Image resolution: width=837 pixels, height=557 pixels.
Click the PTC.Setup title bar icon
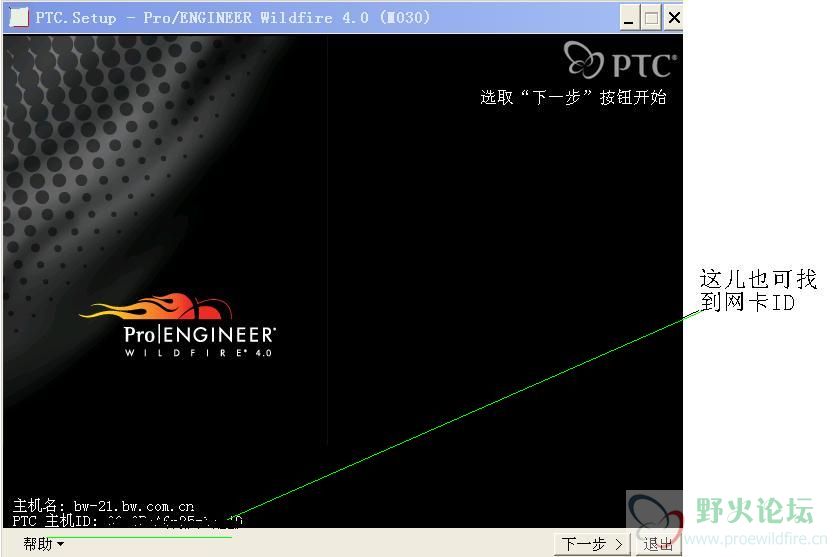19,18
